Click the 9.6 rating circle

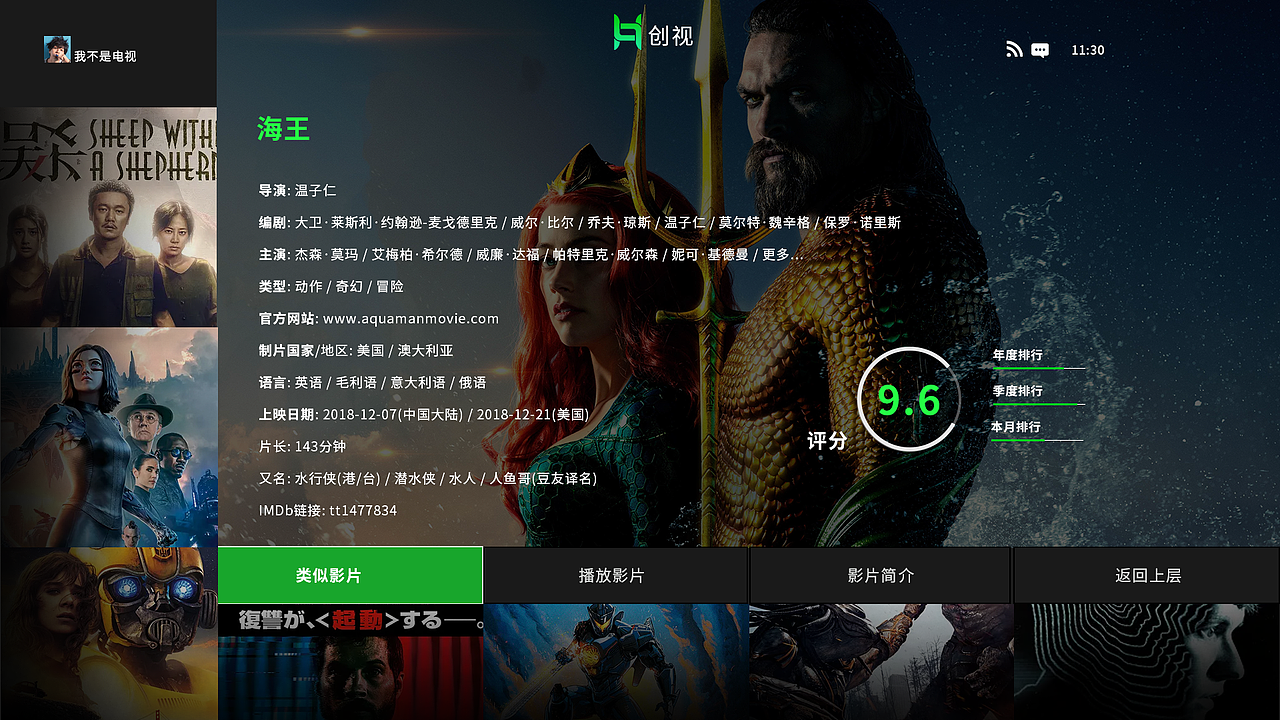(x=909, y=399)
